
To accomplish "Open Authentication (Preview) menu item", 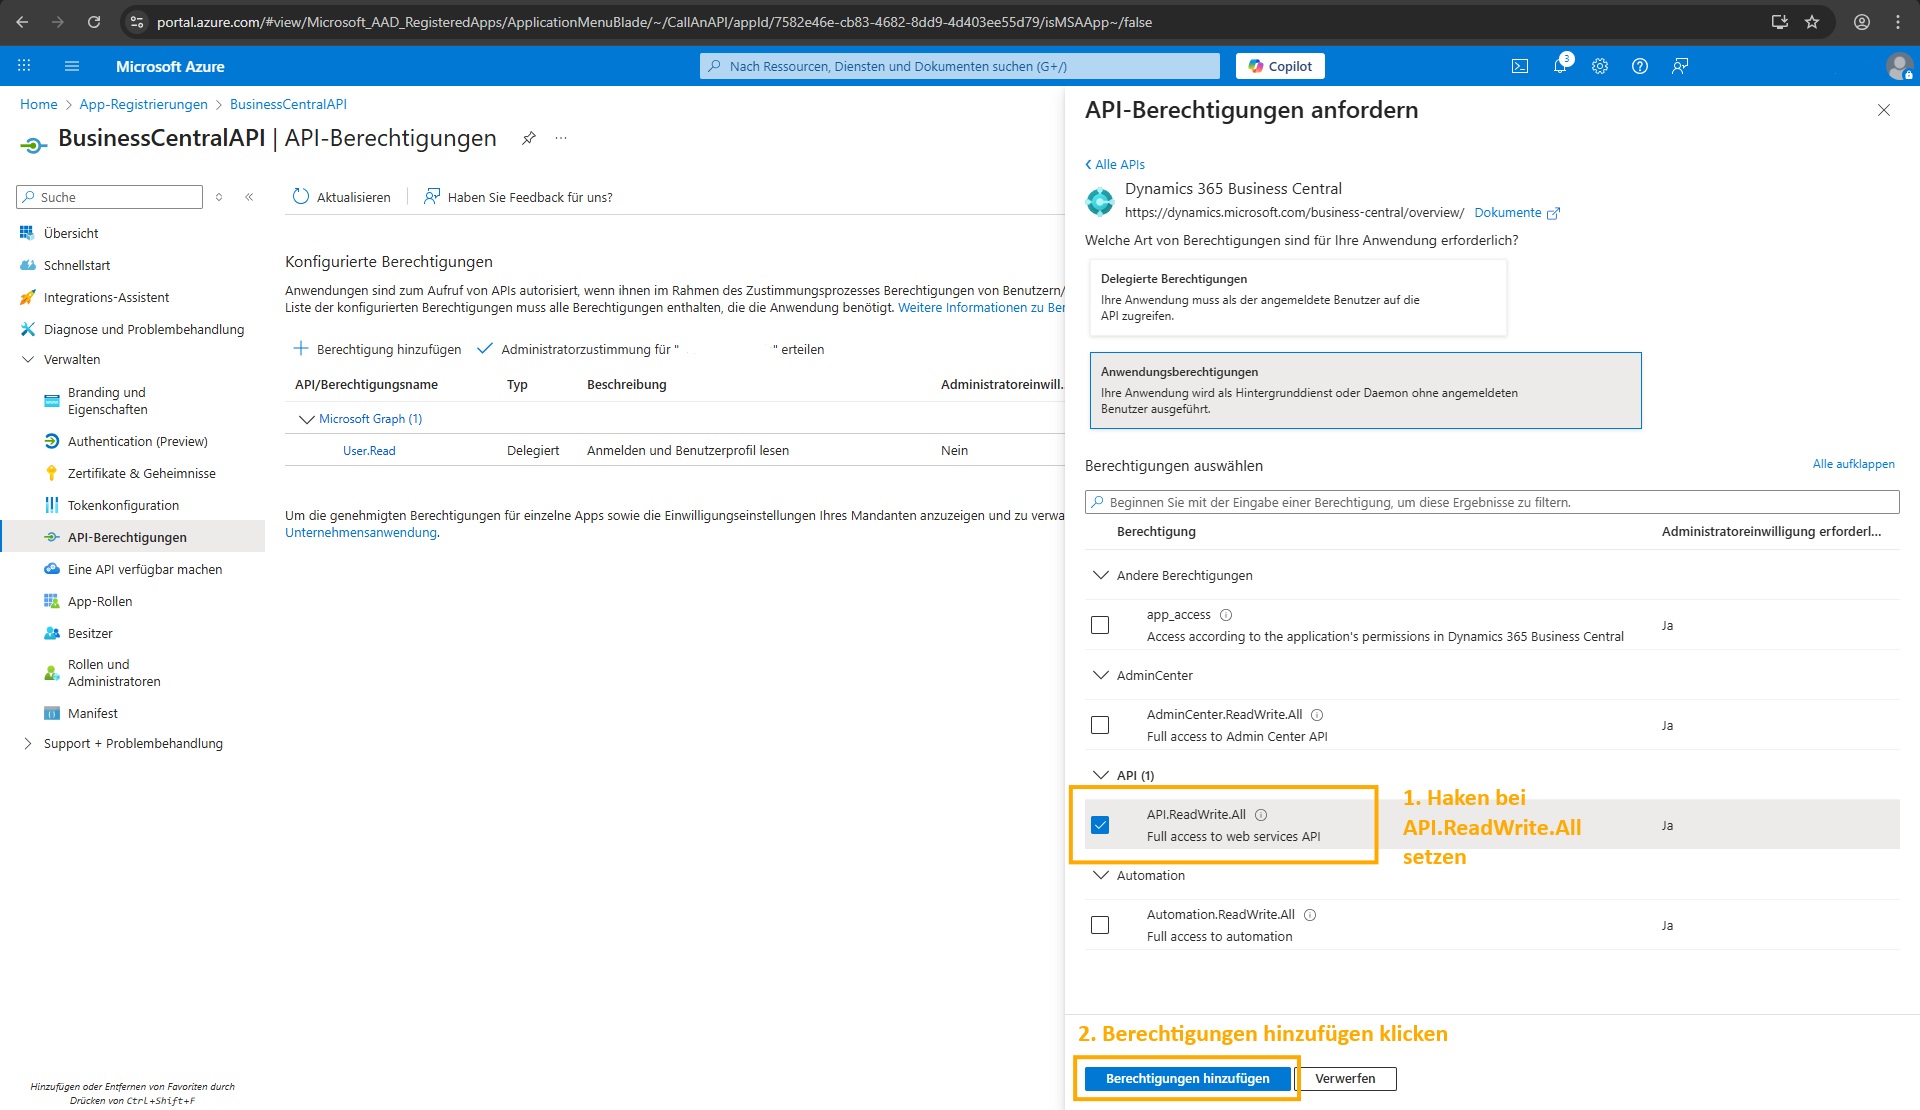I will pyautogui.click(x=138, y=441).
